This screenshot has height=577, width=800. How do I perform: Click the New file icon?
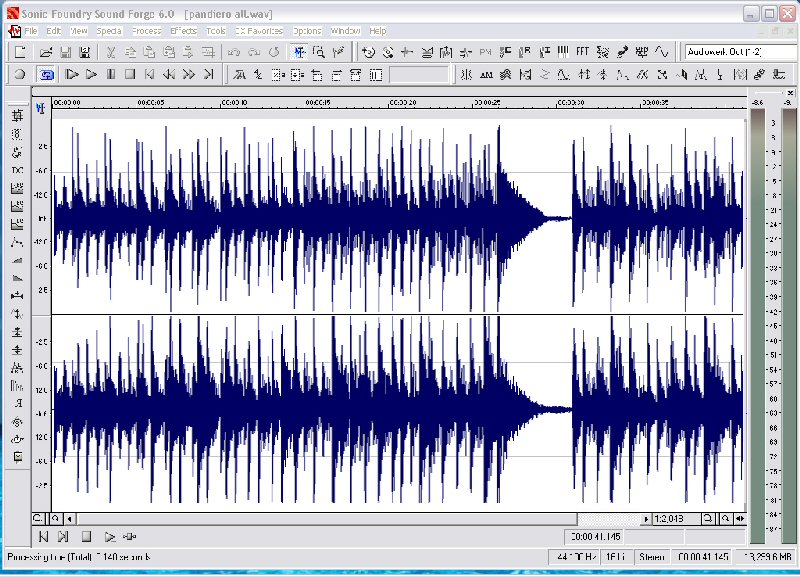21,52
